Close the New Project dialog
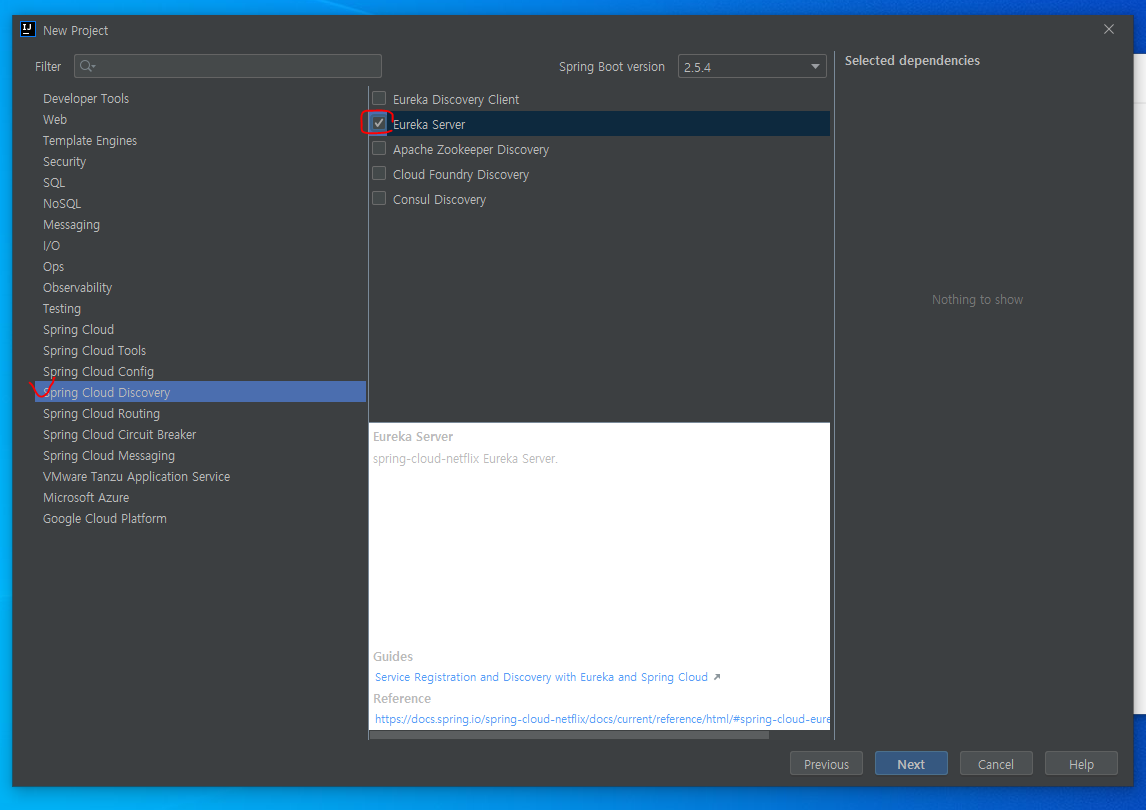This screenshot has width=1146, height=810. [1109, 29]
